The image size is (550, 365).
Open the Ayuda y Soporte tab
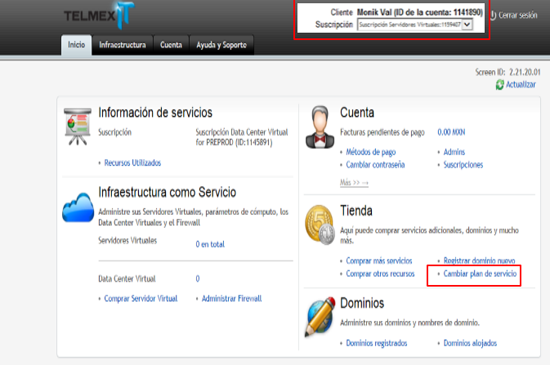221,45
